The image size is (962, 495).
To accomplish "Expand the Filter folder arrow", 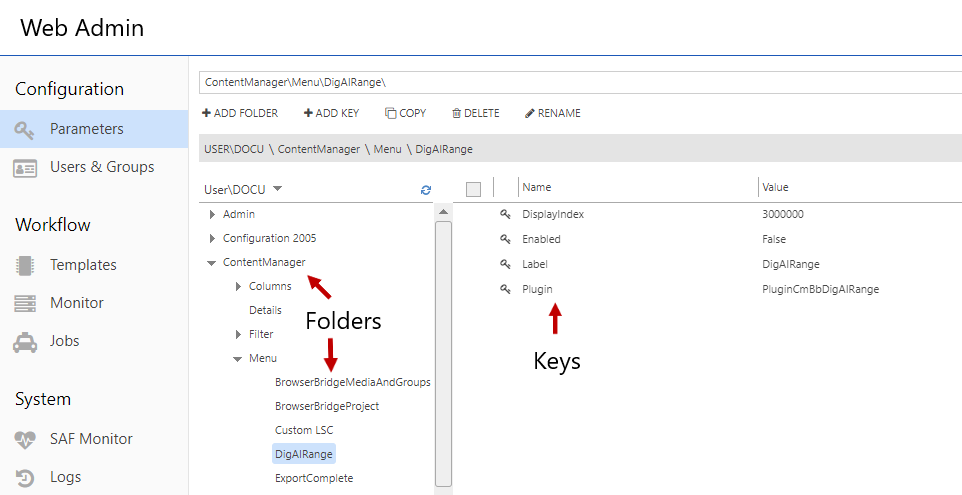I will tap(238, 334).
